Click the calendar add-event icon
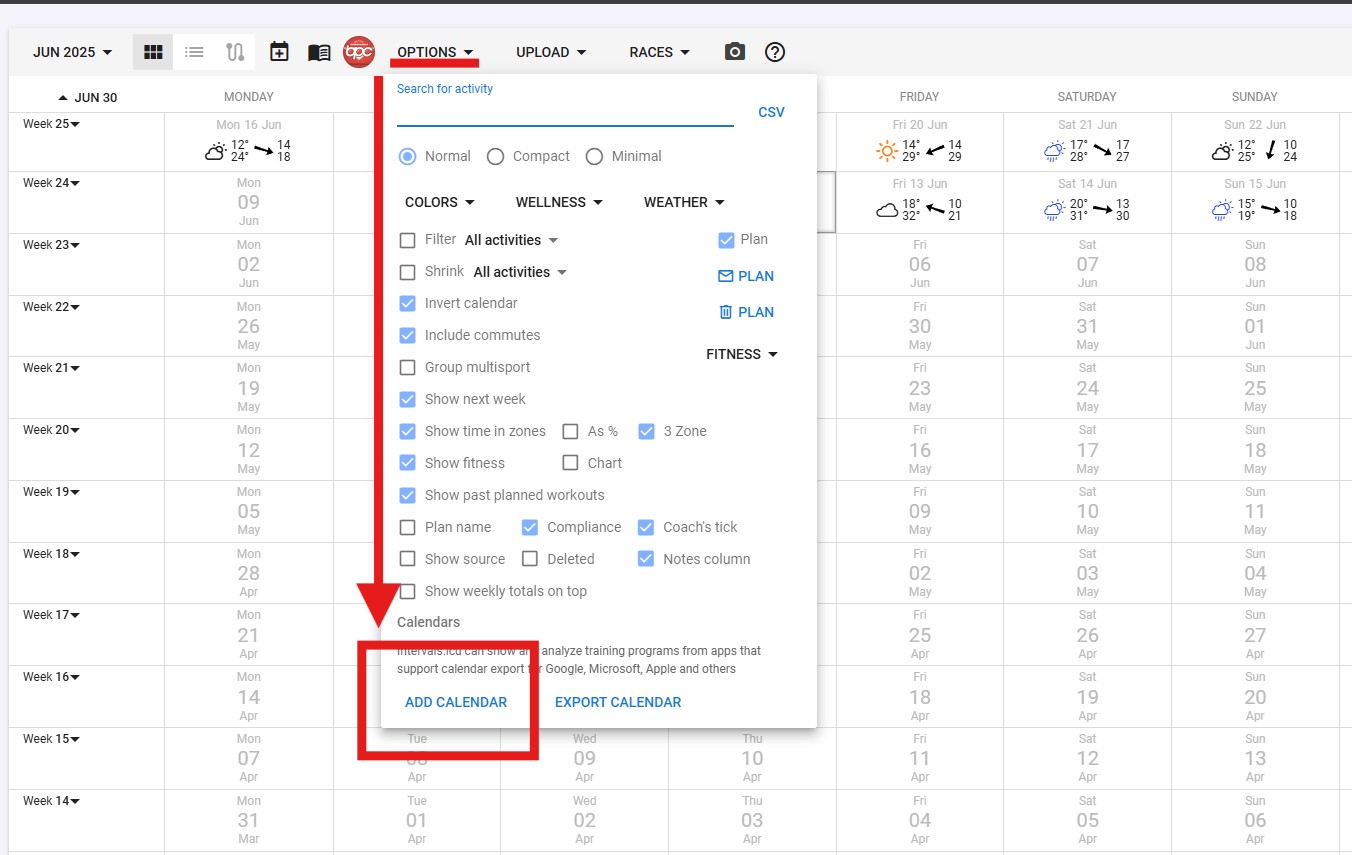The height and width of the screenshot is (855, 1352). point(279,51)
